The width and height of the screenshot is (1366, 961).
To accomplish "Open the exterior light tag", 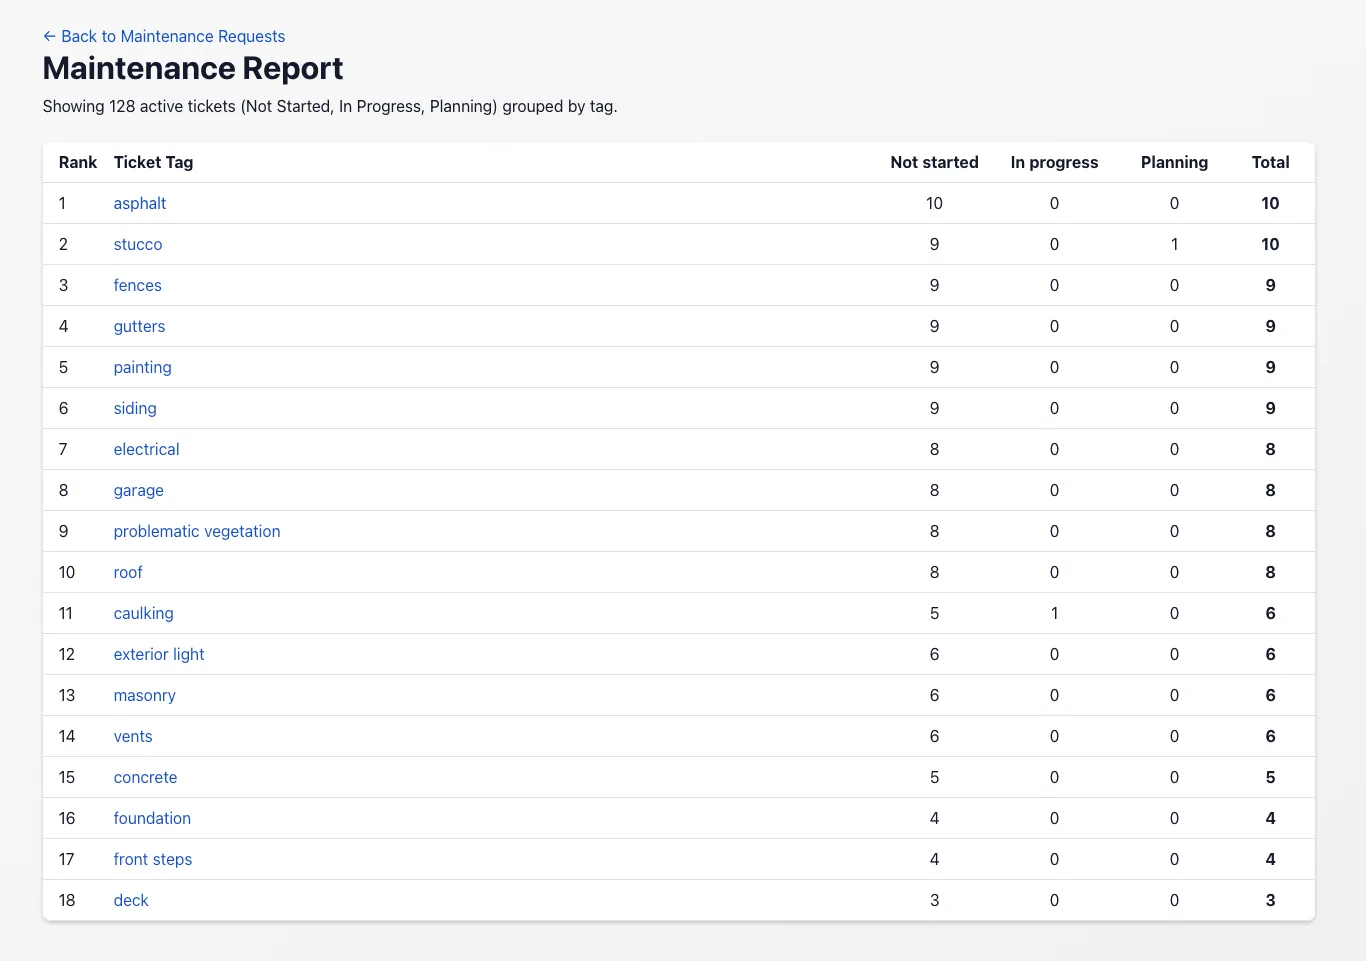I will point(159,654).
